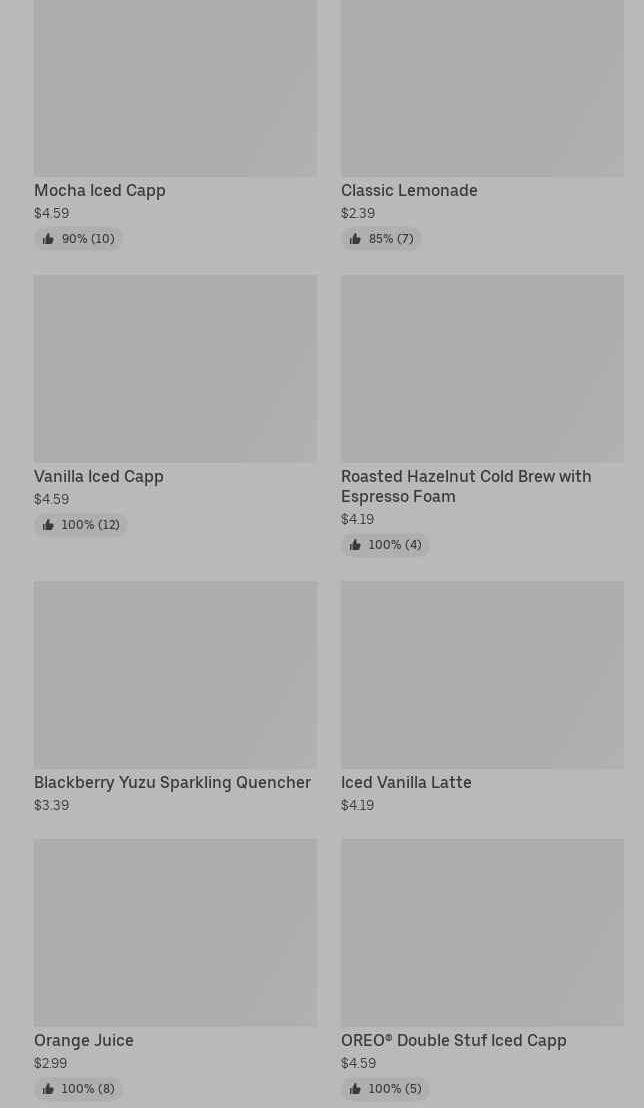Select the Vanilla Iced Capp image
644x1108 pixels.
[x=175, y=368]
